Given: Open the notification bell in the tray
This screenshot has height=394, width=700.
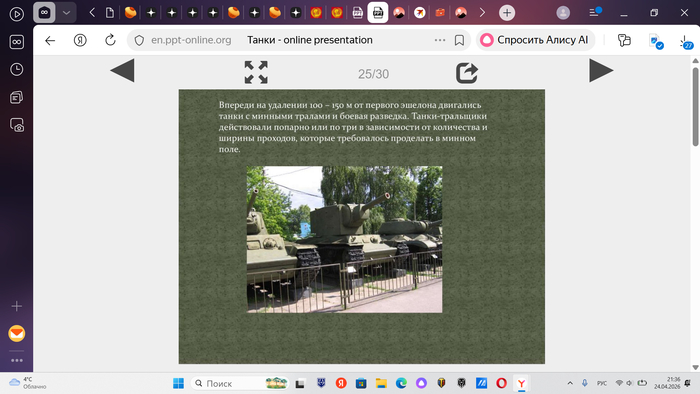Looking at the screenshot, I should click(688, 383).
